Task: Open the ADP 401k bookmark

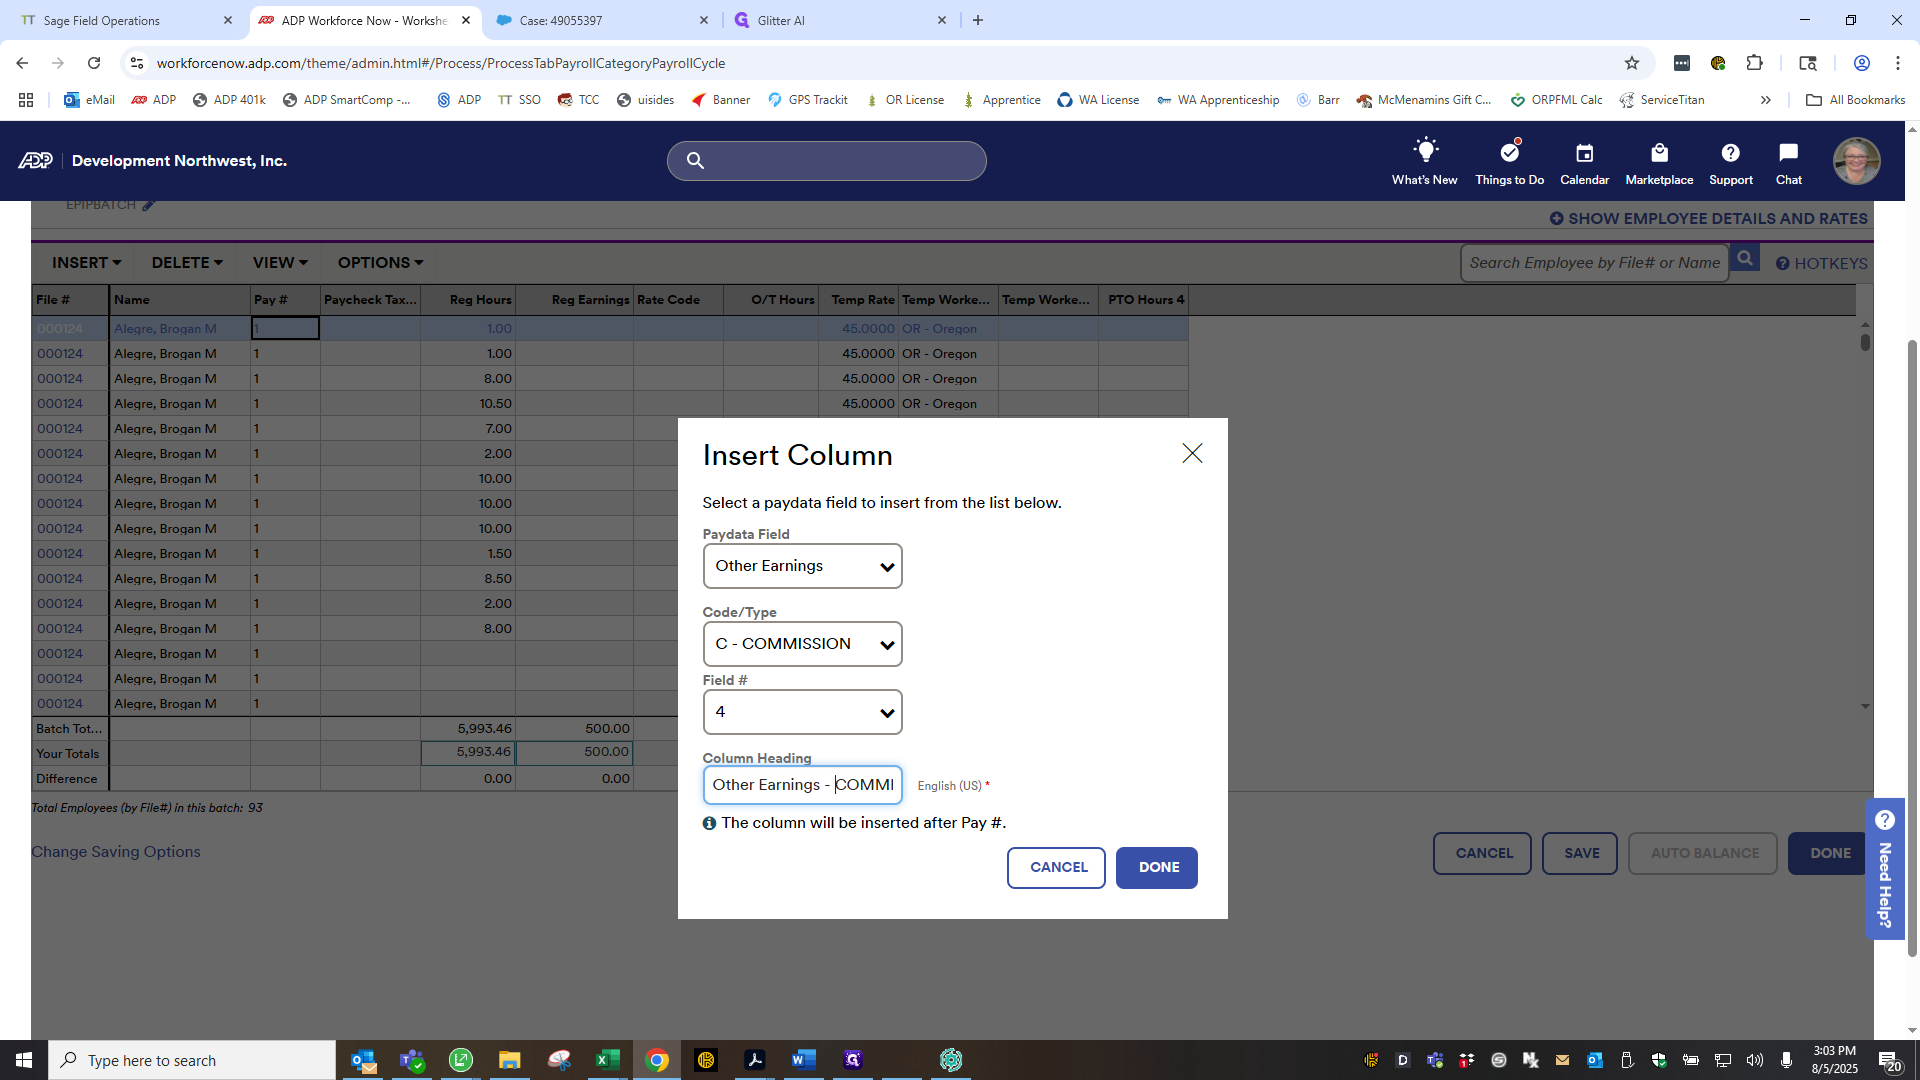Action: click(229, 100)
